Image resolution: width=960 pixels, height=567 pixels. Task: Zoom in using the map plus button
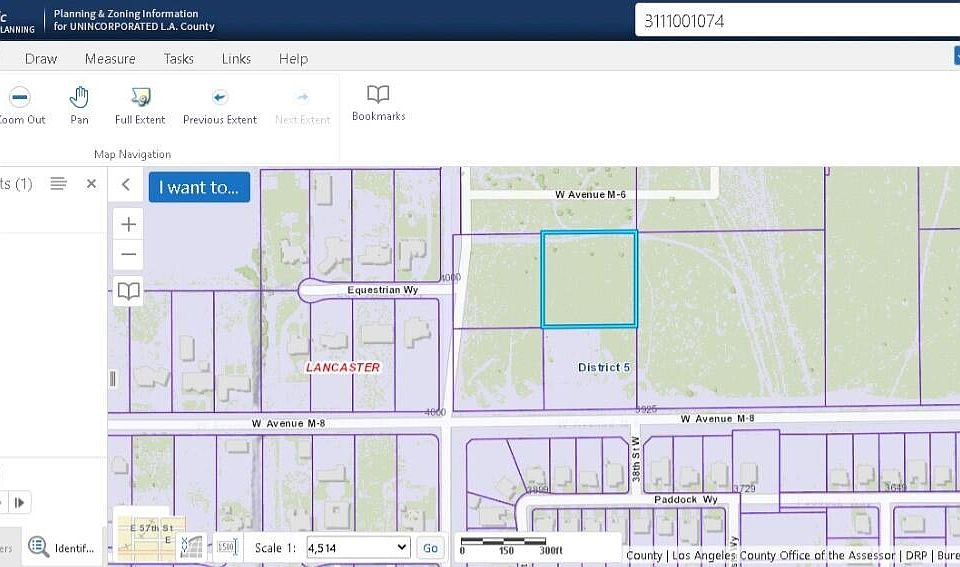[129, 224]
